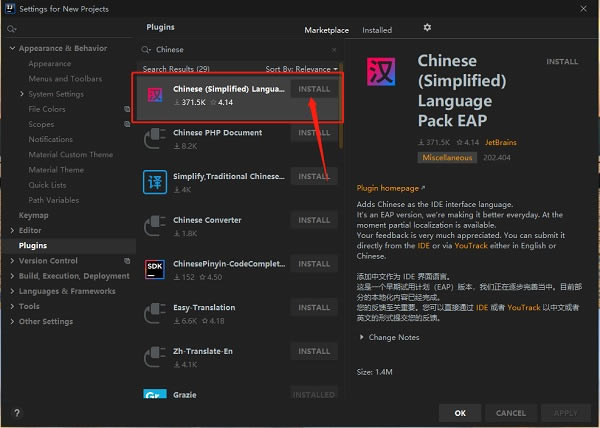Open Keymap settings
The height and width of the screenshot is (428, 600).
[33, 215]
